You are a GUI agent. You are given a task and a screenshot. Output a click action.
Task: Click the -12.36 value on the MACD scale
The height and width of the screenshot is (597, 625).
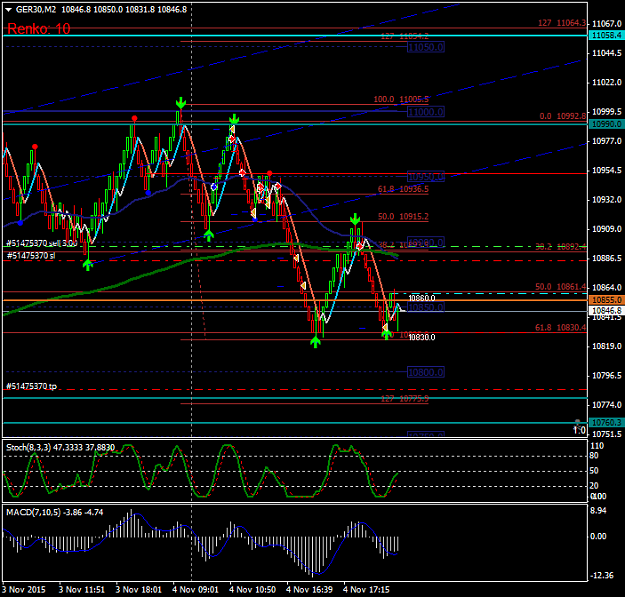click(x=601, y=575)
